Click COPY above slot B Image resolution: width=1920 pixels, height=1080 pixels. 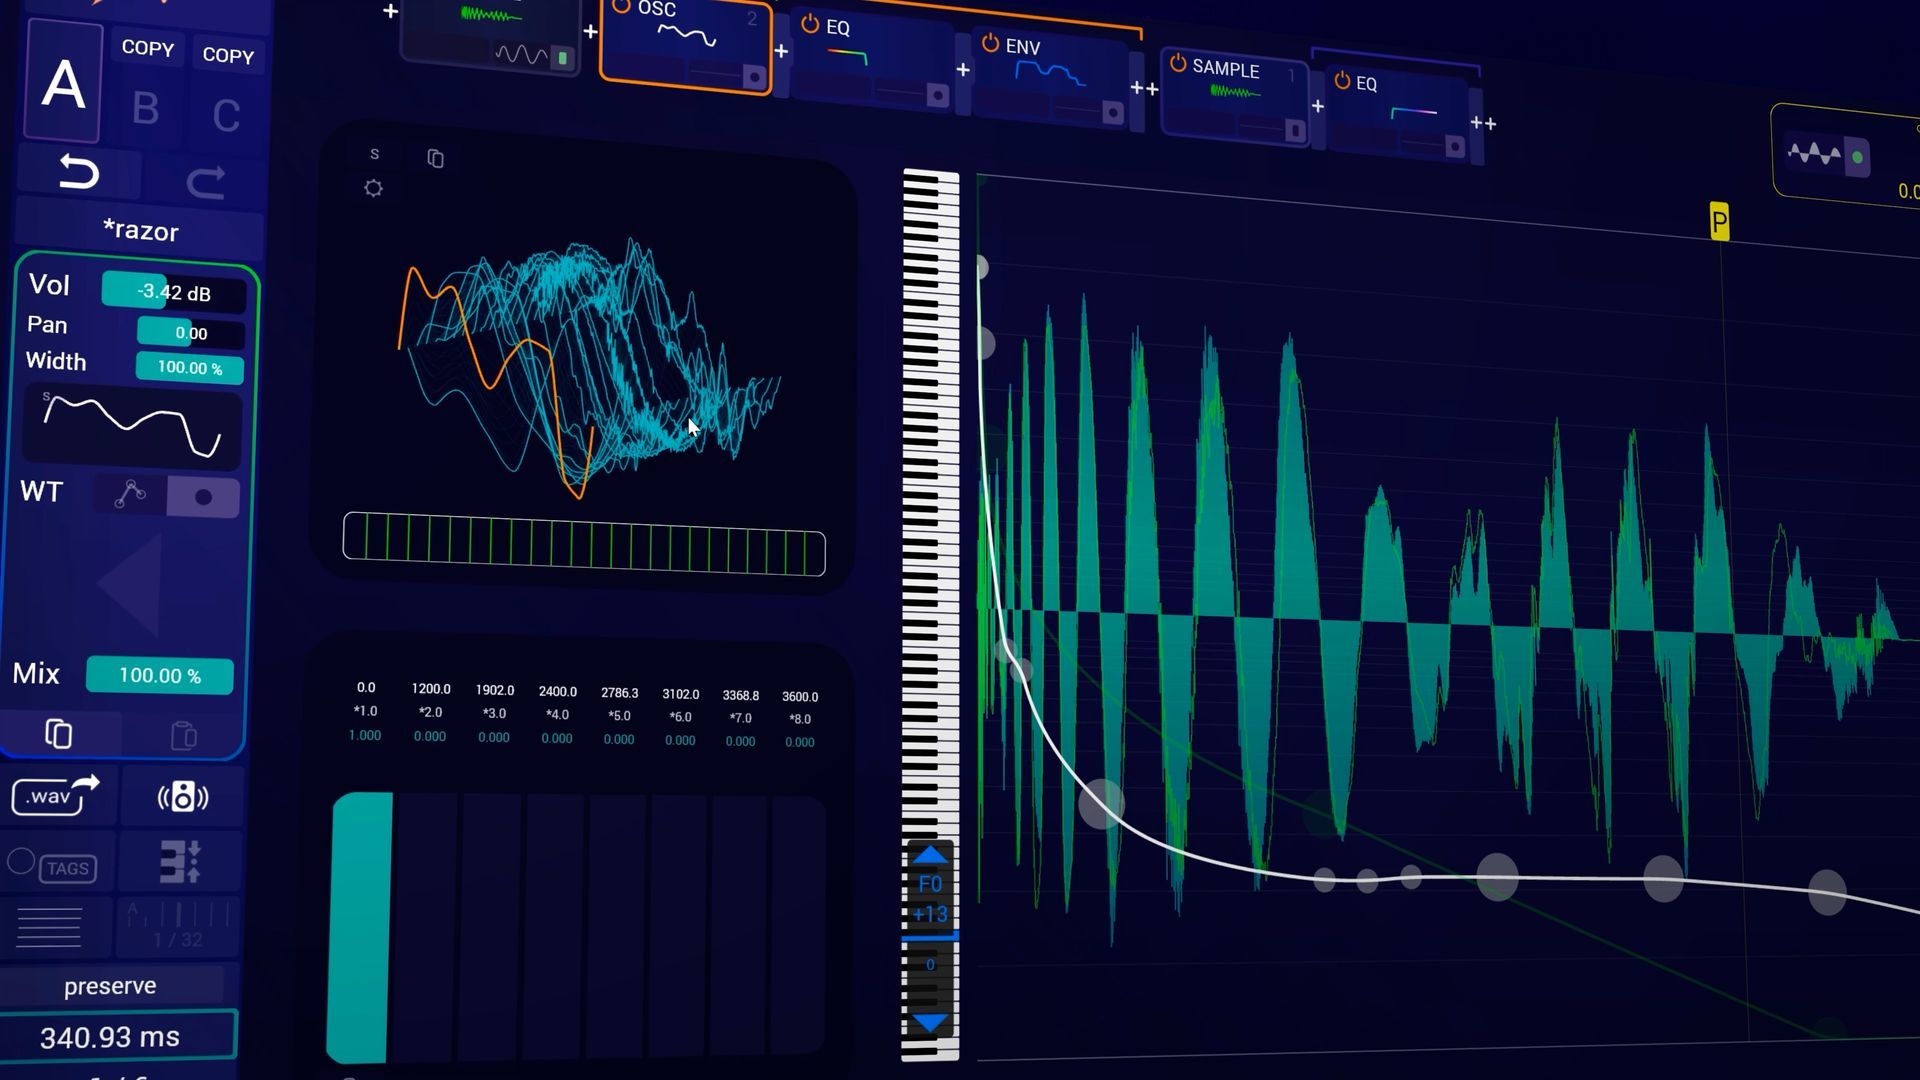coord(147,48)
